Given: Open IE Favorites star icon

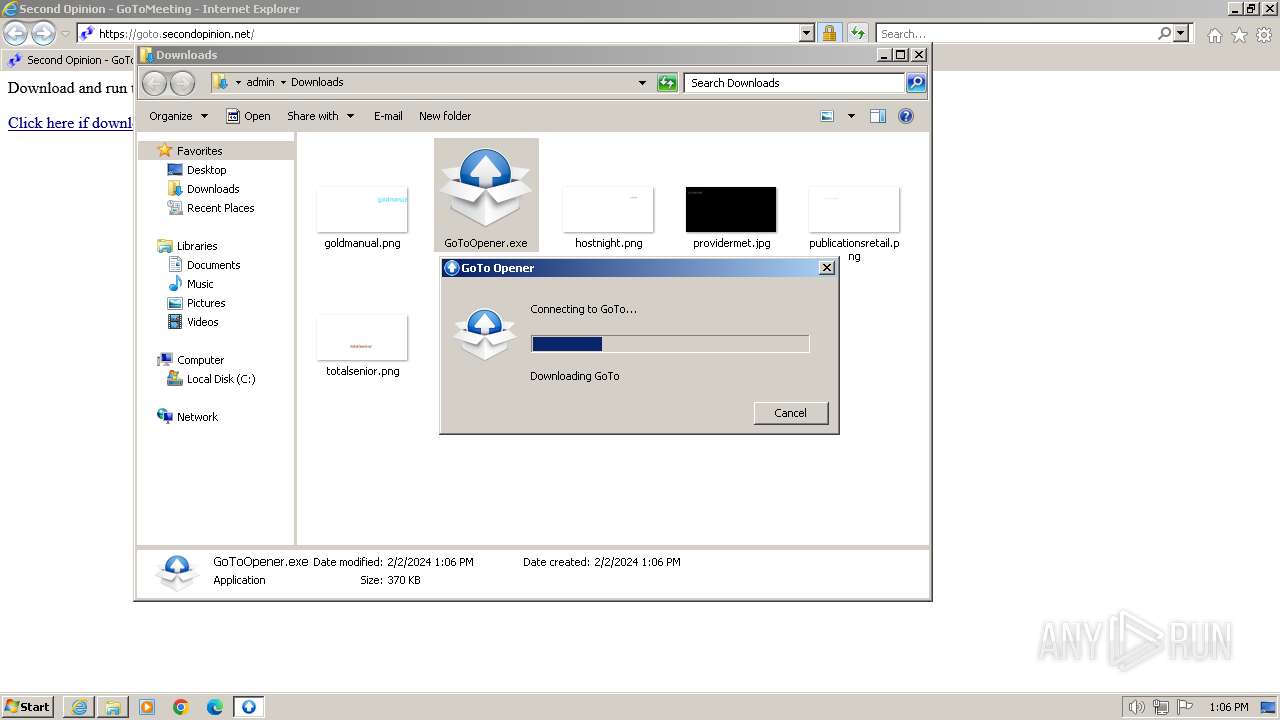Looking at the screenshot, I should 1239,35.
